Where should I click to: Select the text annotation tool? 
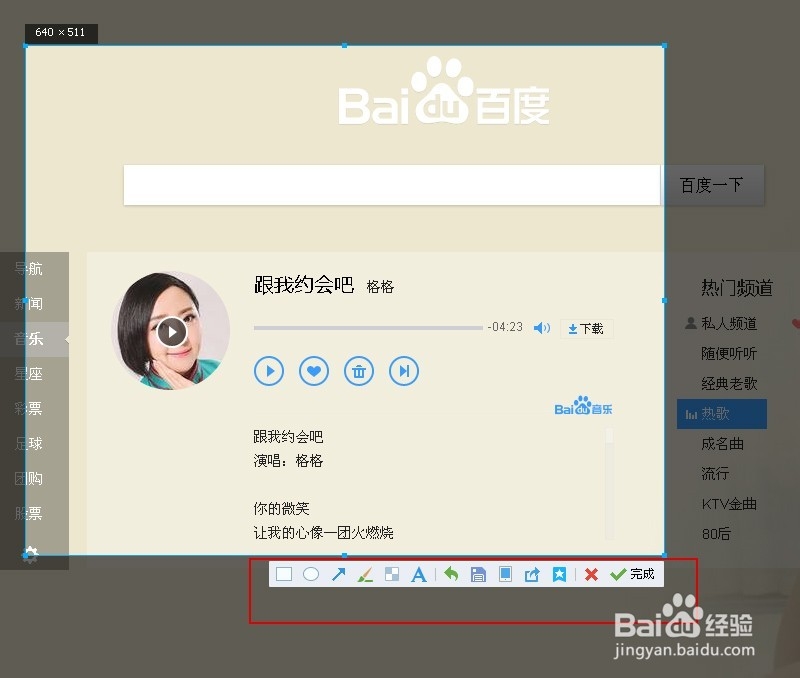click(419, 574)
